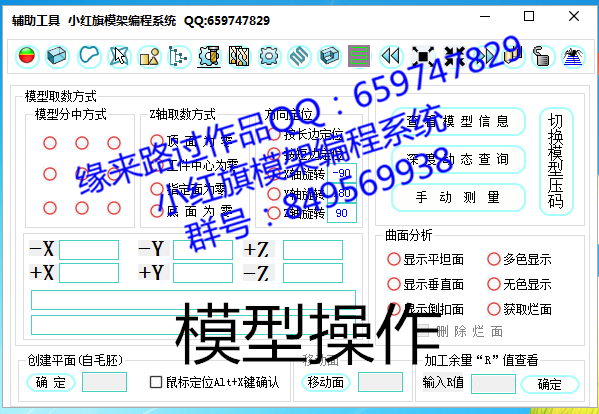This screenshot has width=599, height=414.
Task: Select bottom-right radio in 模型分中方式 grid
Action: point(114,208)
